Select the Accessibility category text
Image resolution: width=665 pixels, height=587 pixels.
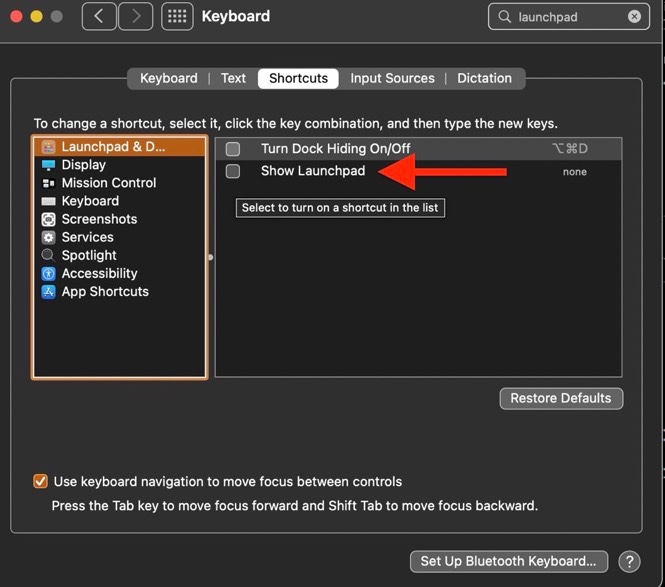click(100, 274)
